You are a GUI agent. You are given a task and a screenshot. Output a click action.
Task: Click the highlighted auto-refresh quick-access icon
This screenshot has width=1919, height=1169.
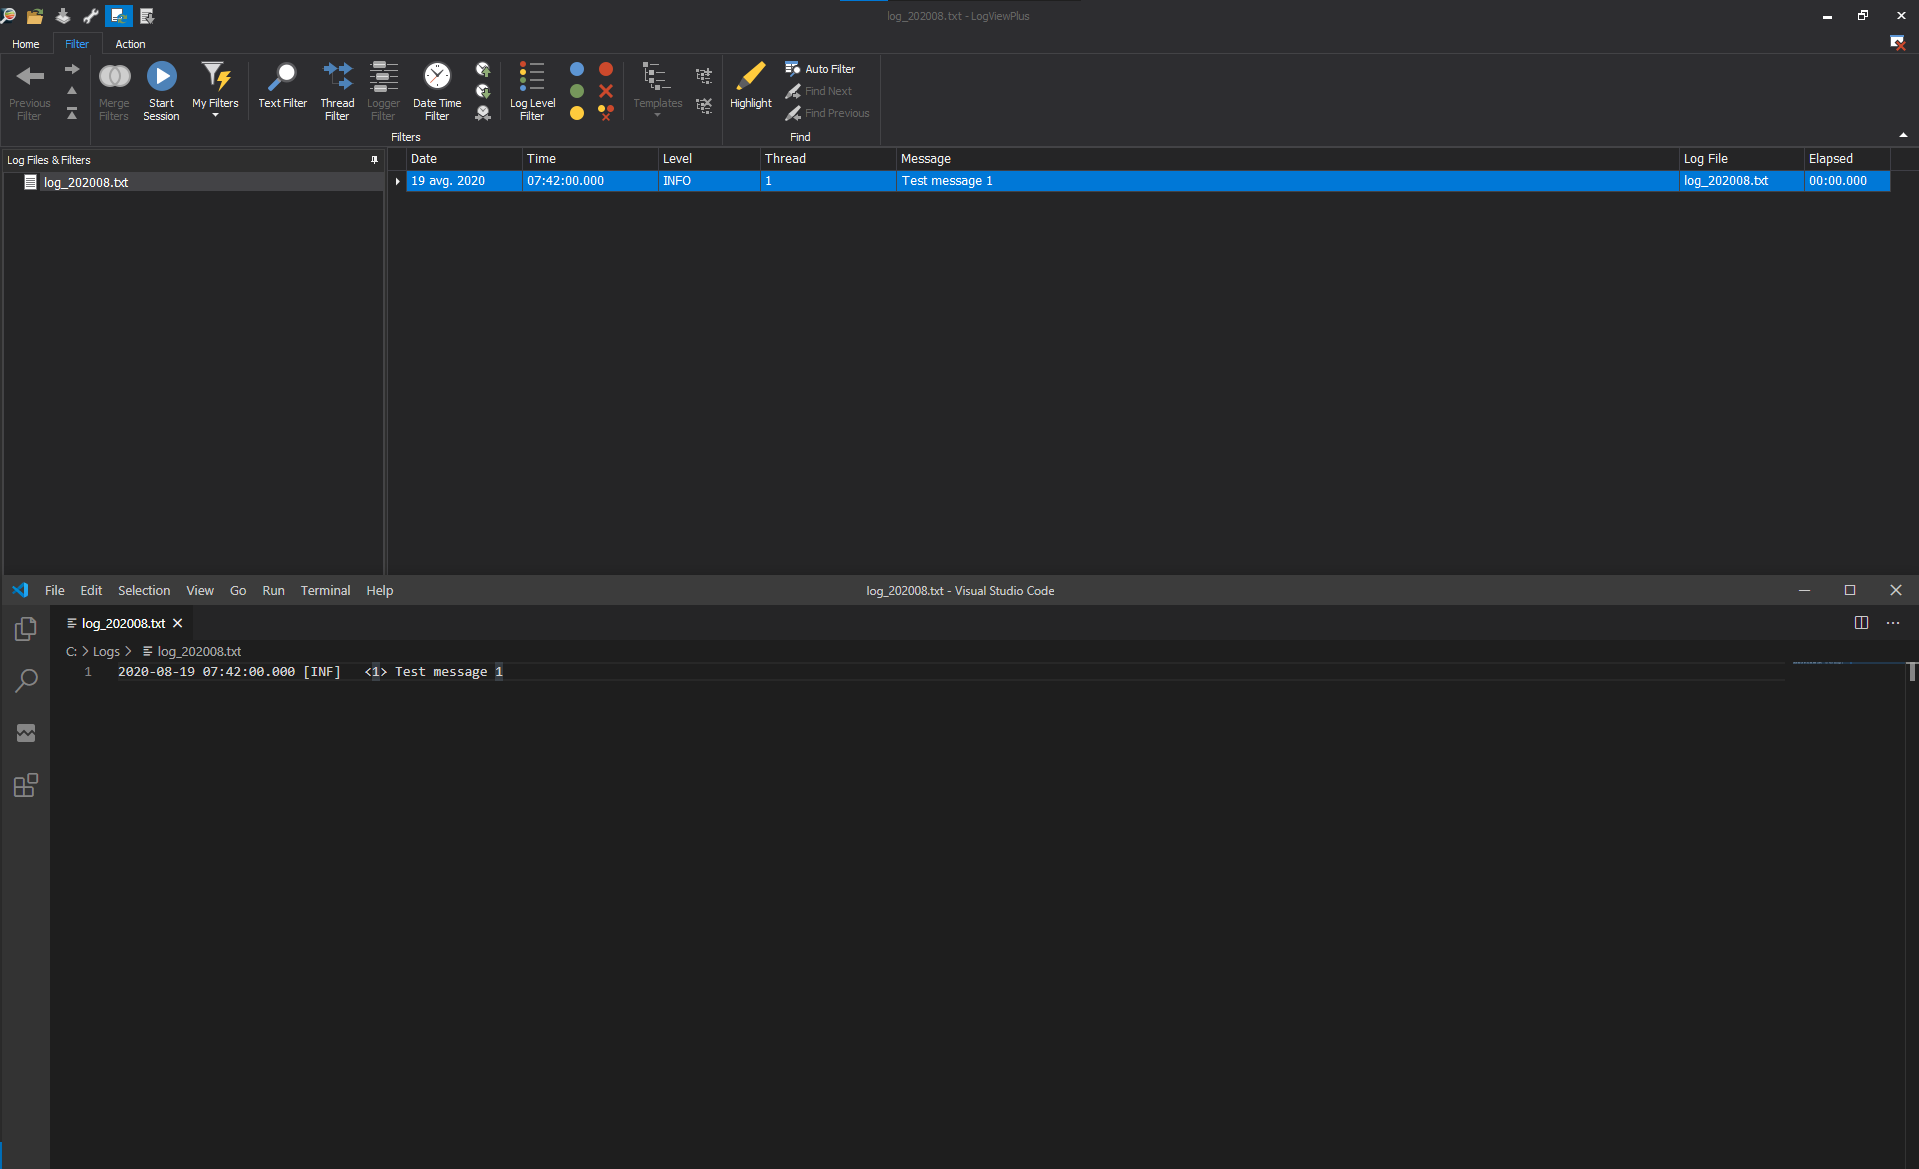pos(119,16)
